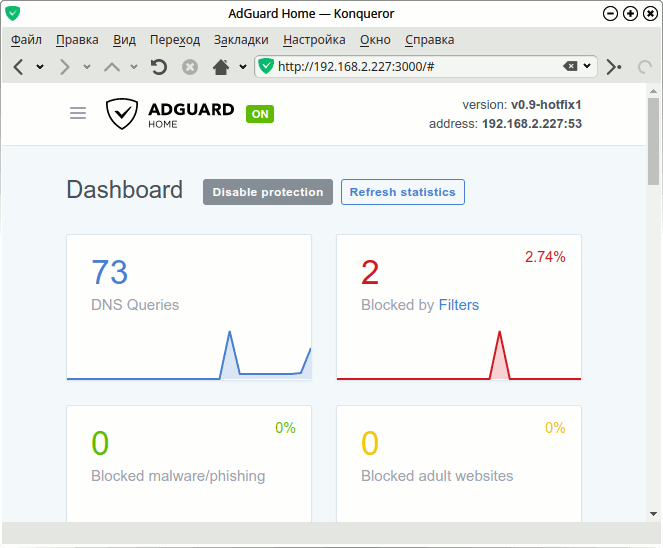Open the forward history dropdown arrow
The image size is (663, 548).
(x=87, y=67)
